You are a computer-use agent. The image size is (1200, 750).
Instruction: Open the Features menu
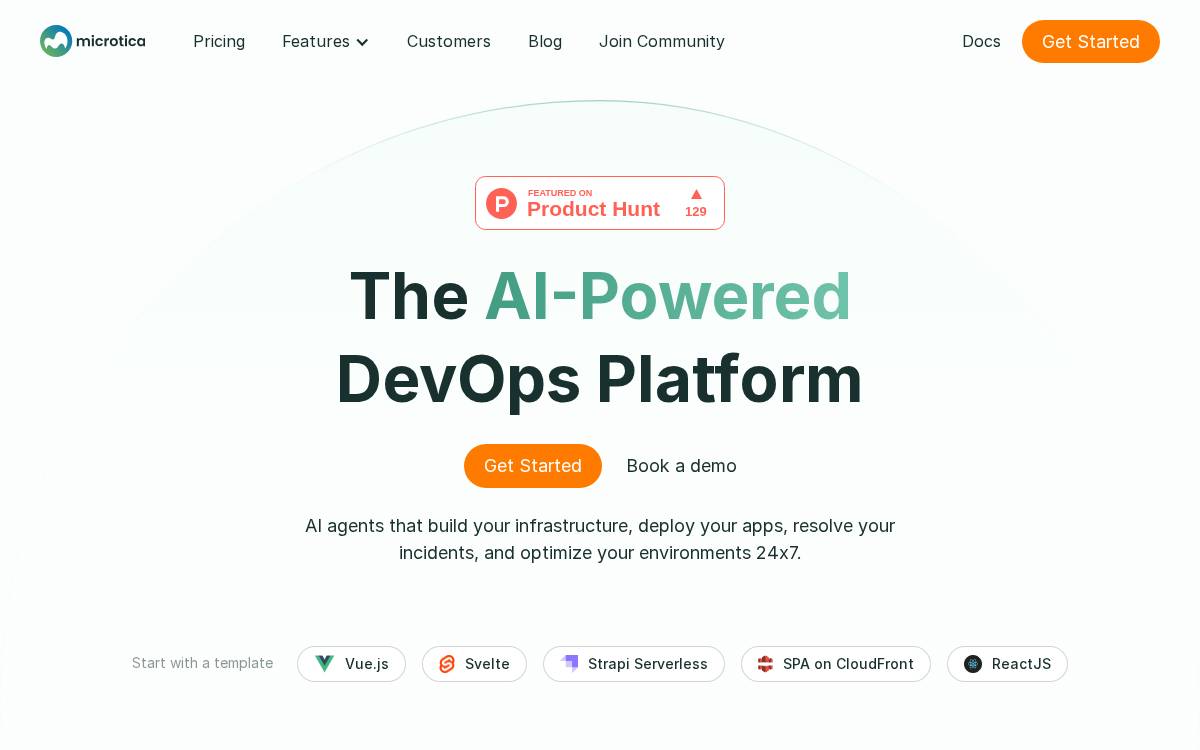[326, 41]
